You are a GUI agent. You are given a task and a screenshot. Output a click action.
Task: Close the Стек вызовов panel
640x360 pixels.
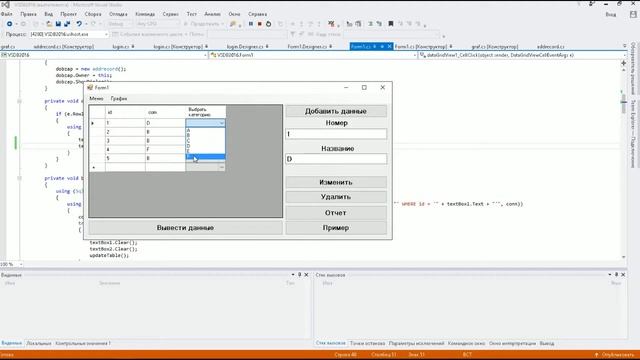[623, 275]
